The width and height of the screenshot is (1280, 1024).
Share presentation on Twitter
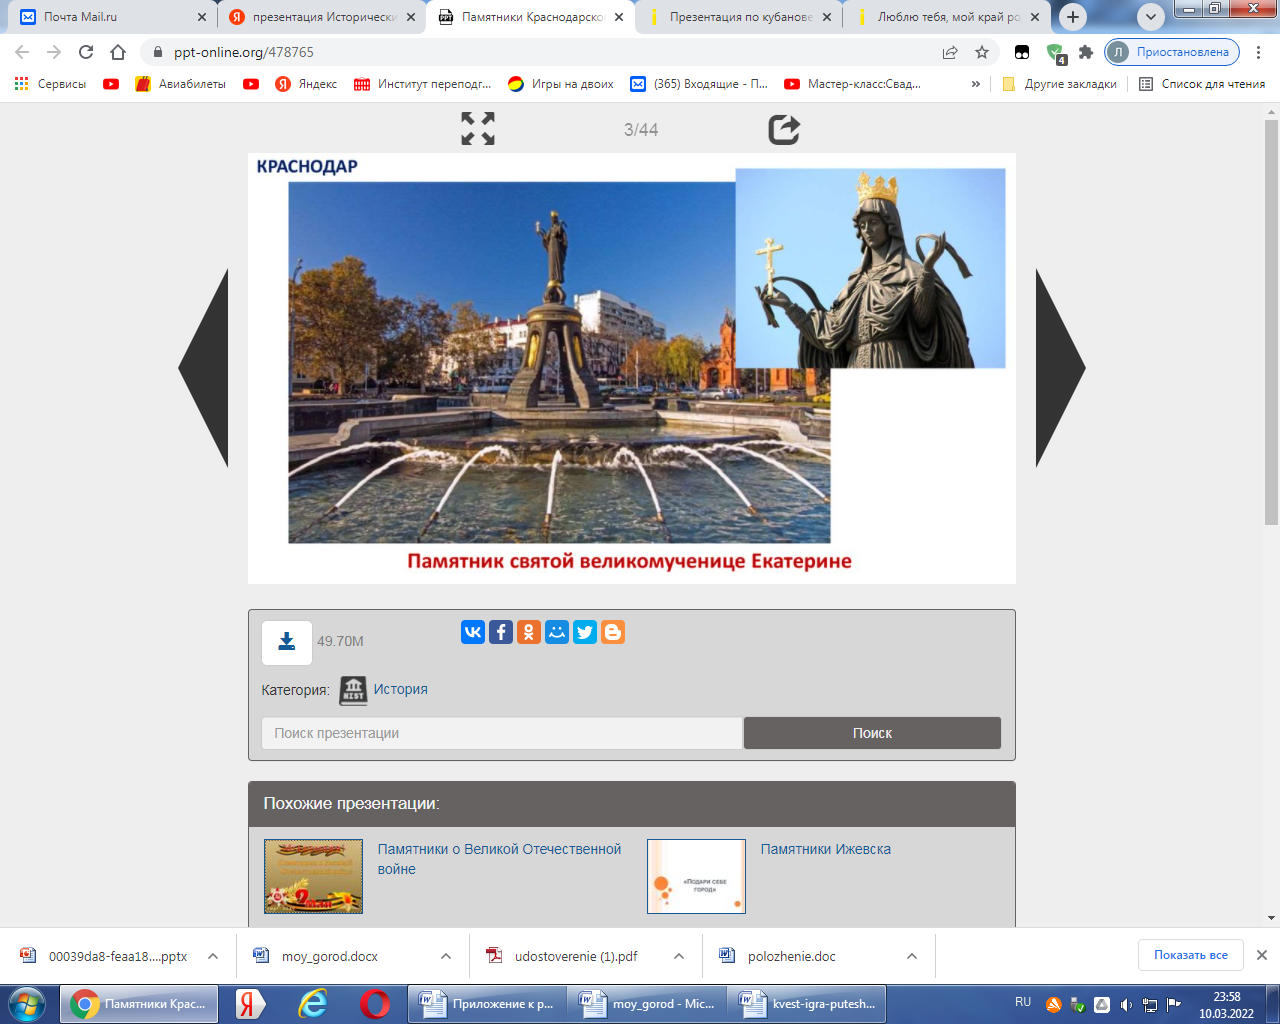585,632
